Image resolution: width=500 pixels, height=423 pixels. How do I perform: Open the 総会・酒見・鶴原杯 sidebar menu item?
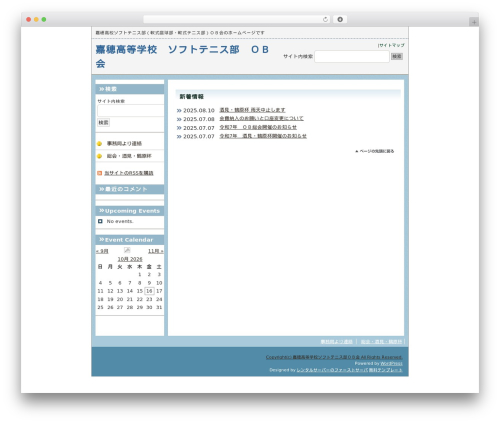(x=129, y=156)
